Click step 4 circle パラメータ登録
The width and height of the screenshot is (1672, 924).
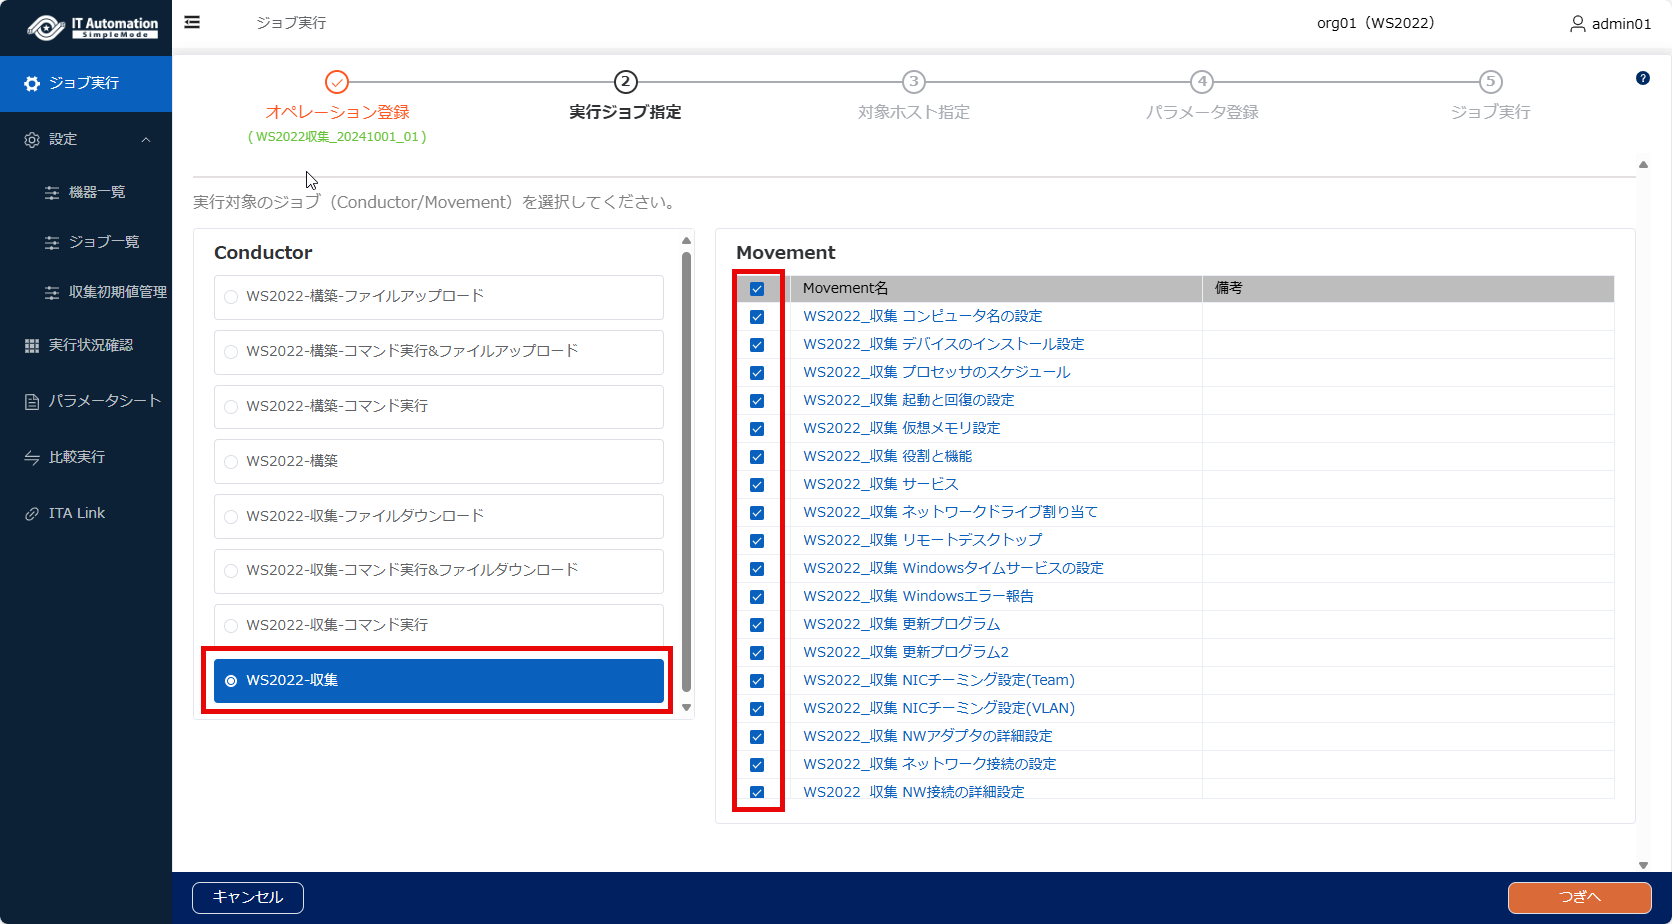tap(1202, 82)
